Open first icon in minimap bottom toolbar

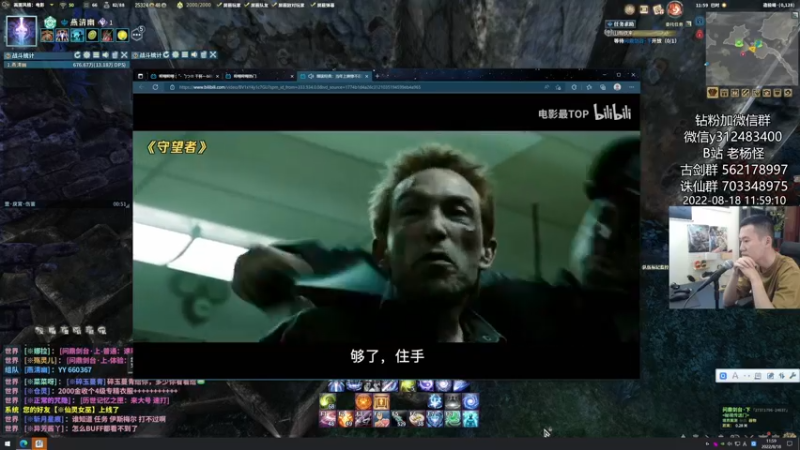click(x=712, y=92)
